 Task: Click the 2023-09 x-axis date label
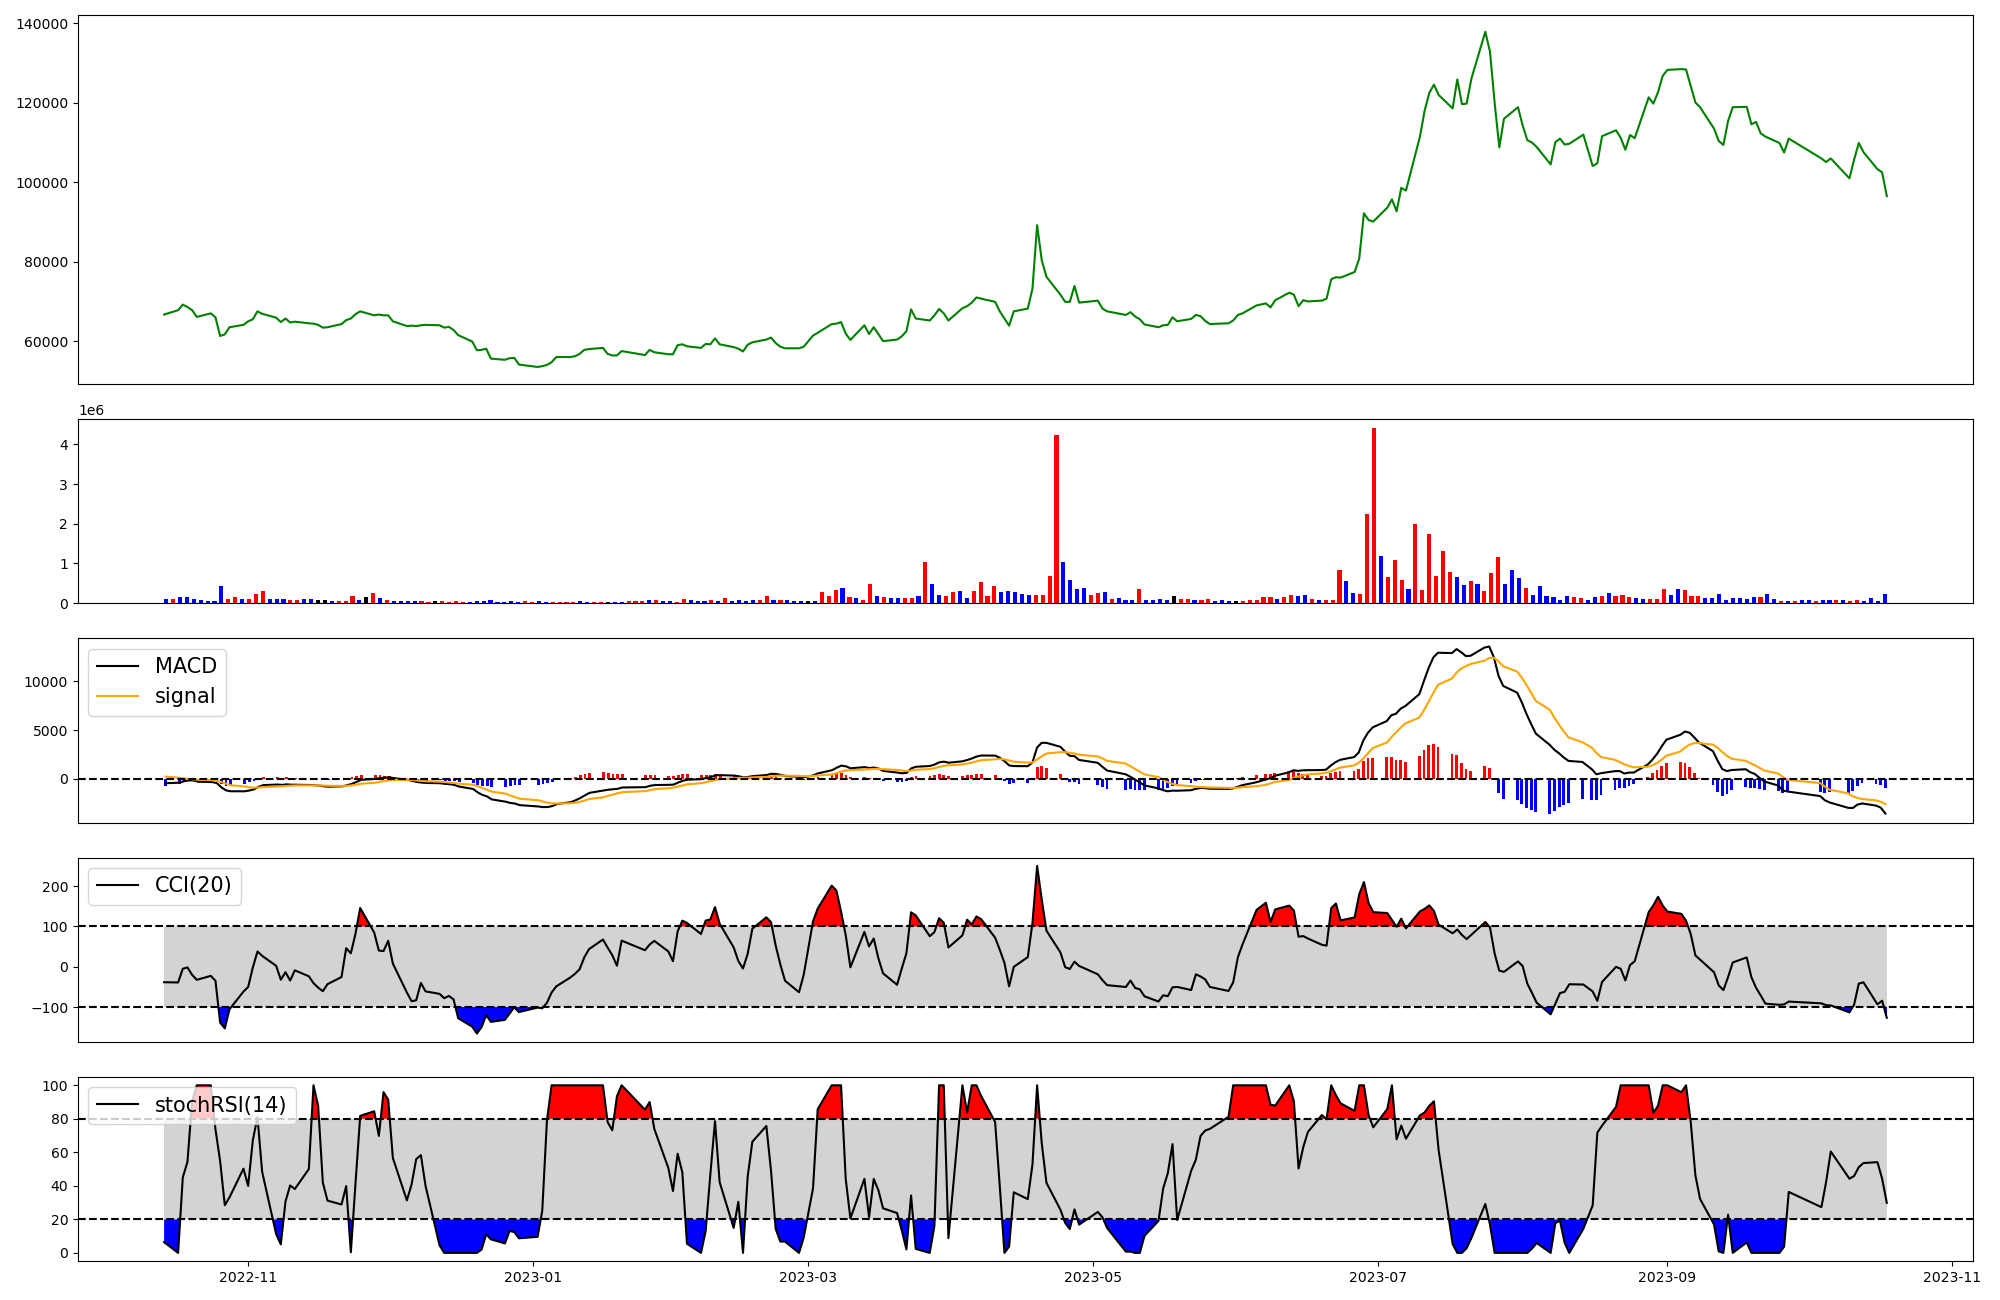pos(1667,1276)
